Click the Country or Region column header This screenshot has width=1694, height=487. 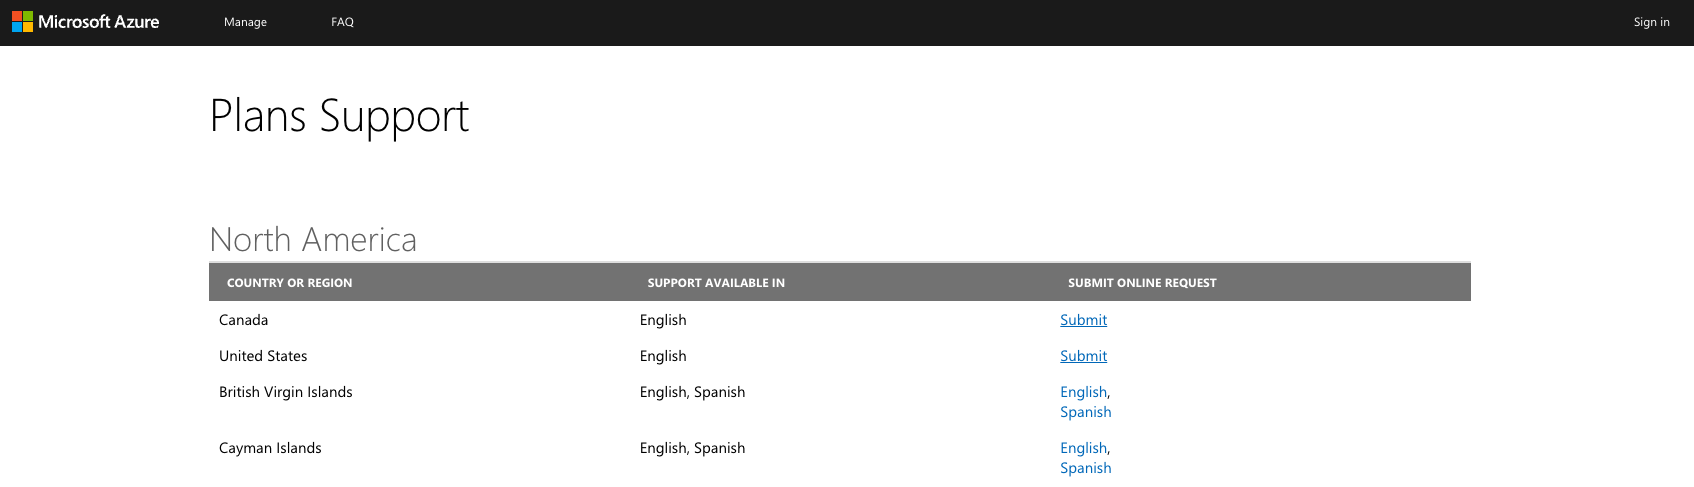click(x=289, y=283)
